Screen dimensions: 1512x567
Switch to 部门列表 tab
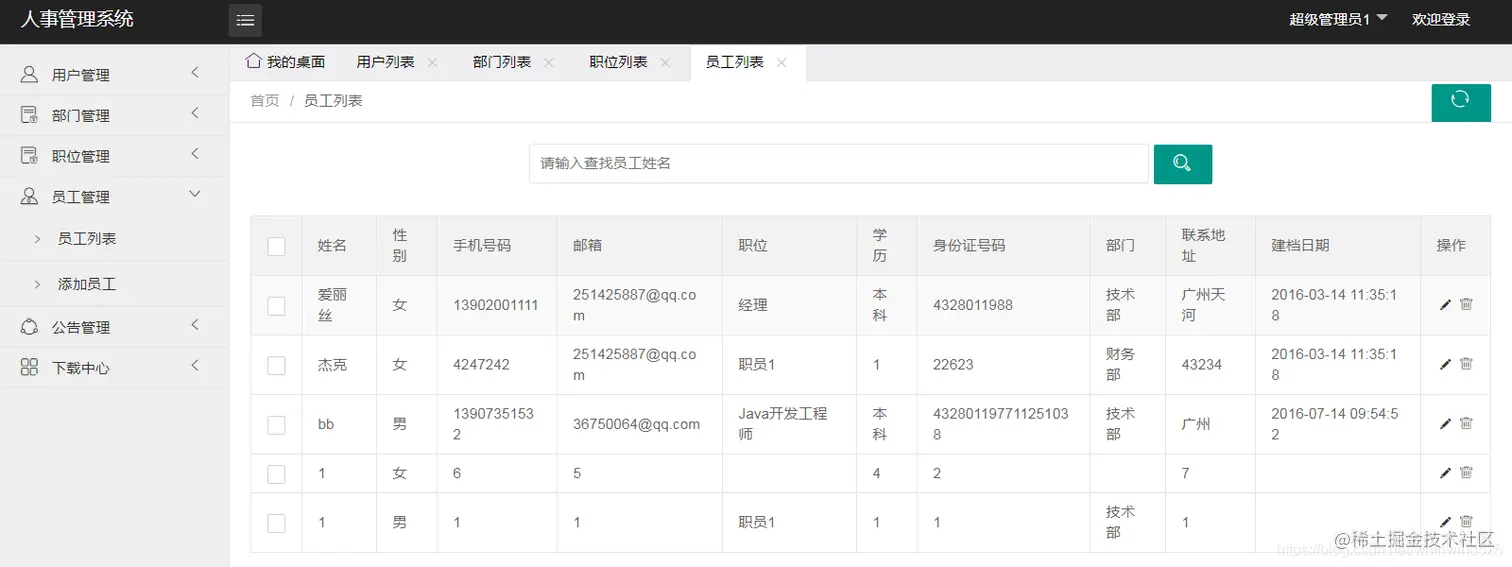(502, 62)
